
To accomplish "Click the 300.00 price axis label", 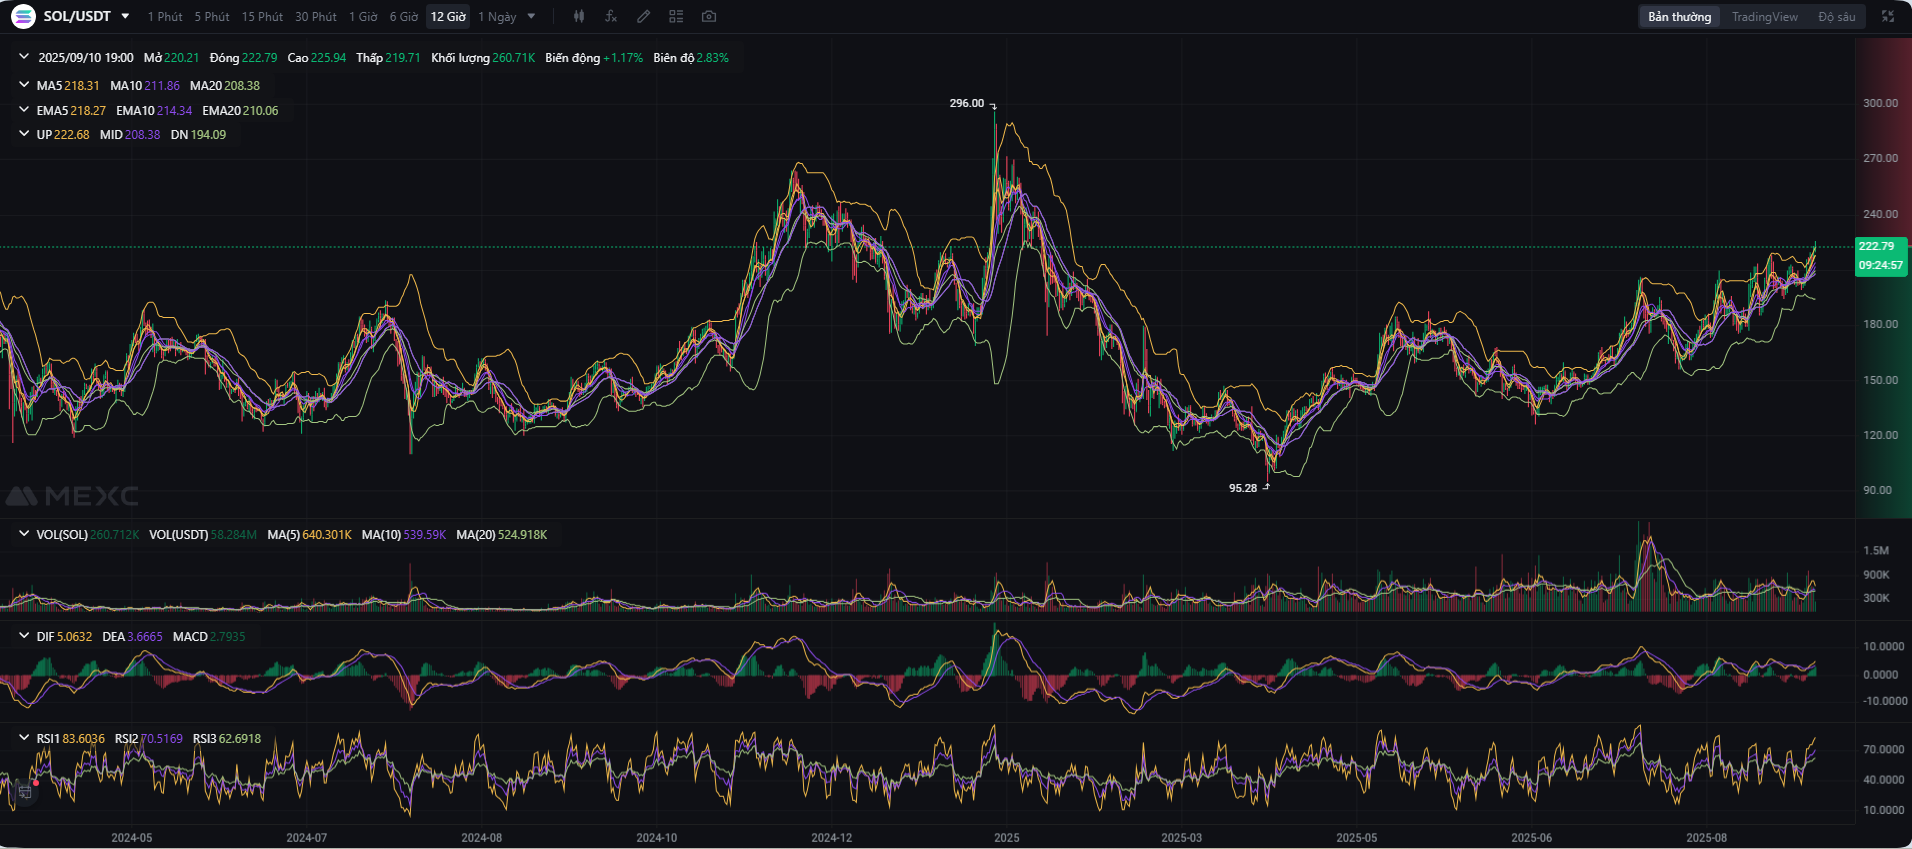I will tap(1880, 103).
